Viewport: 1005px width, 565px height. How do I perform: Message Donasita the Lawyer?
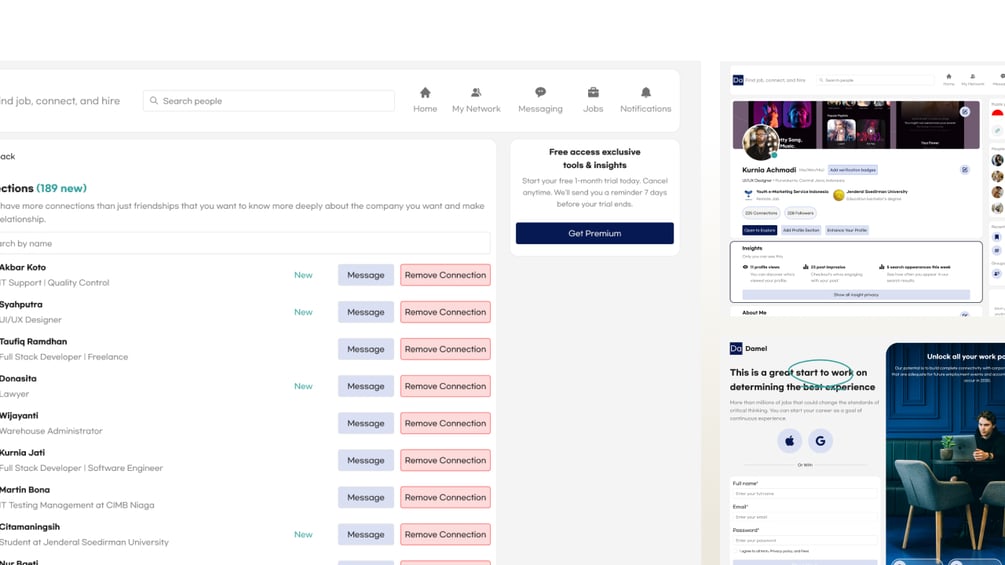(x=365, y=386)
